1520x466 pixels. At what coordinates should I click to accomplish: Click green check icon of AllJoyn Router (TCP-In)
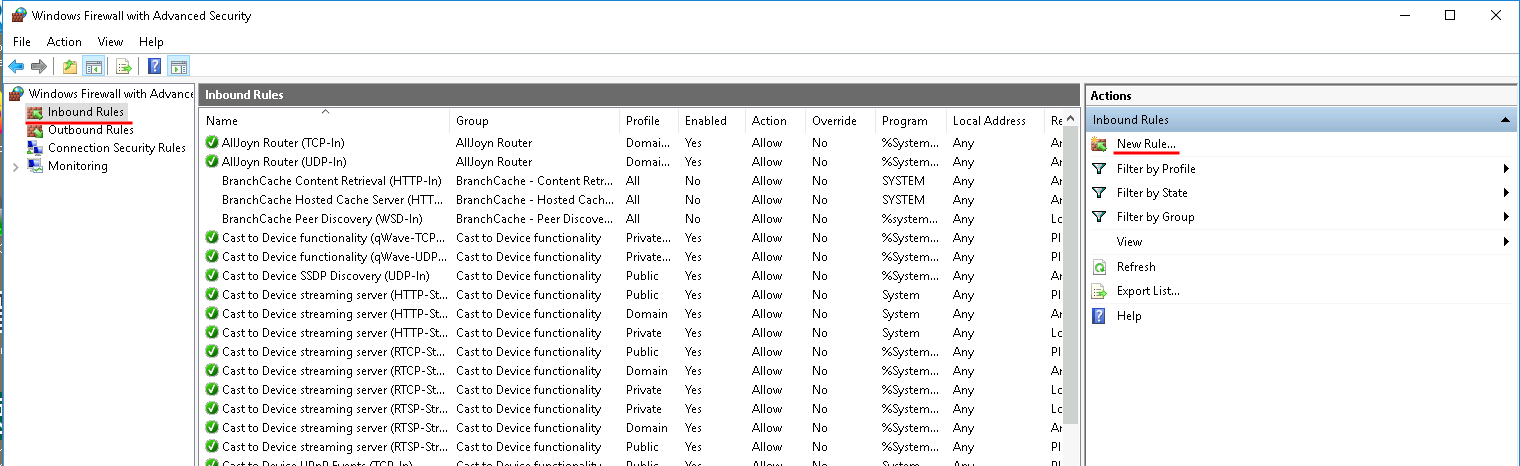click(212, 143)
